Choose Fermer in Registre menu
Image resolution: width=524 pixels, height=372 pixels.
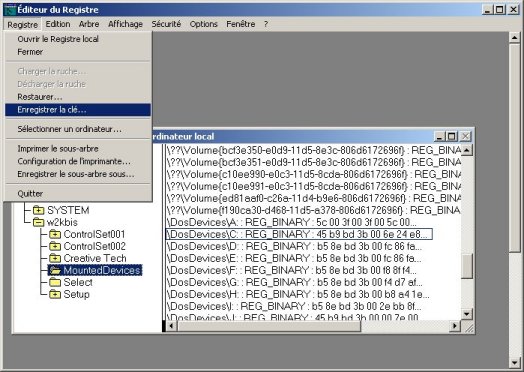[x=78, y=52]
